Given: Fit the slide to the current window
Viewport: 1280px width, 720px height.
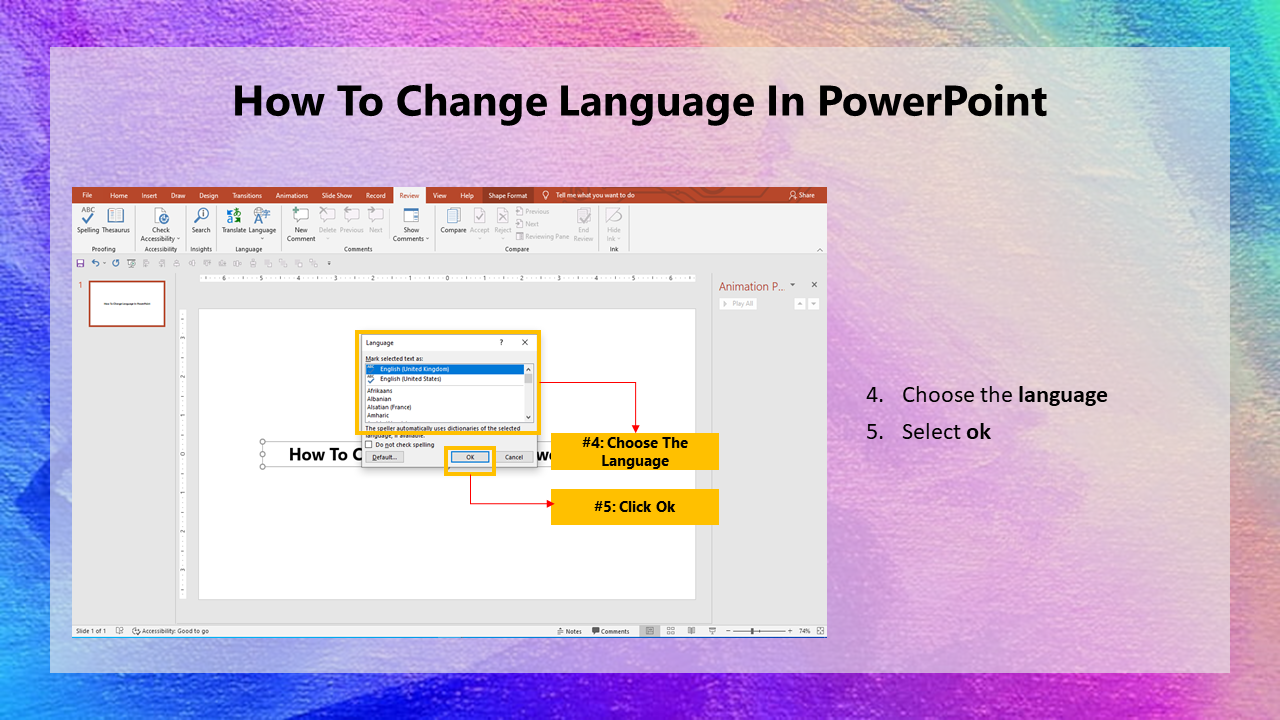Looking at the screenshot, I should (x=820, y=631).
